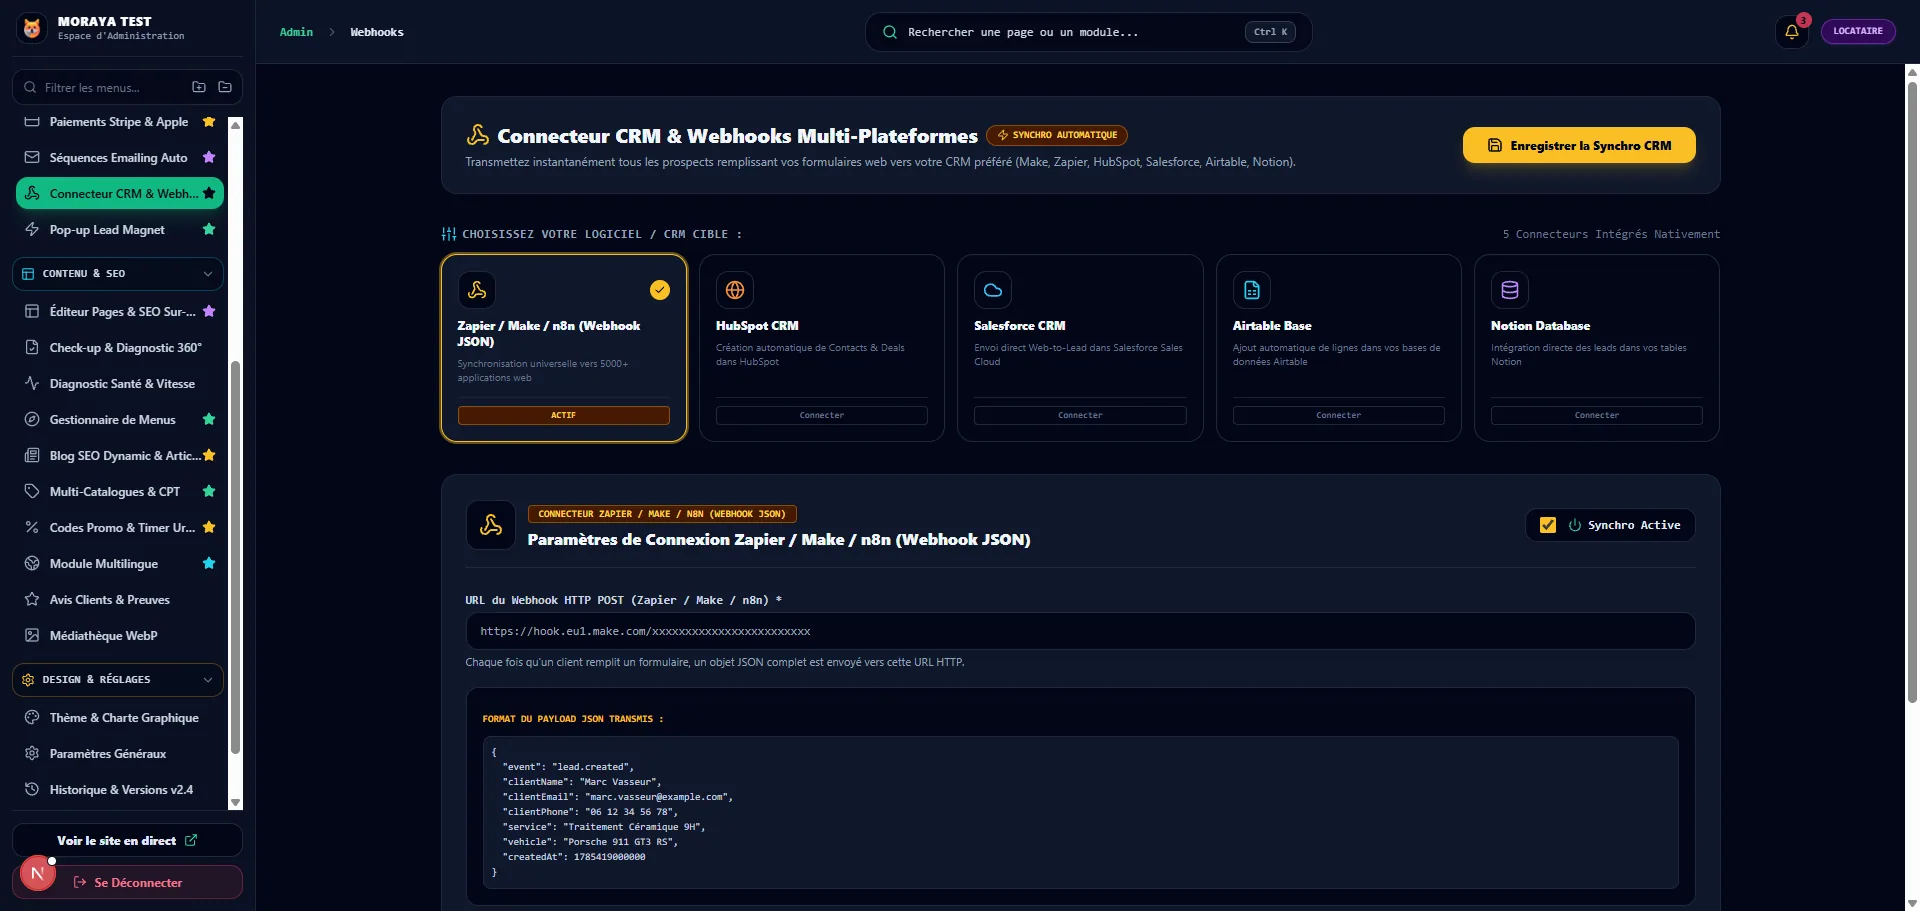Click the HubSpot CRM globe icon
Image resolution: width=1920 pixels, height=911 pixels.
735,290
